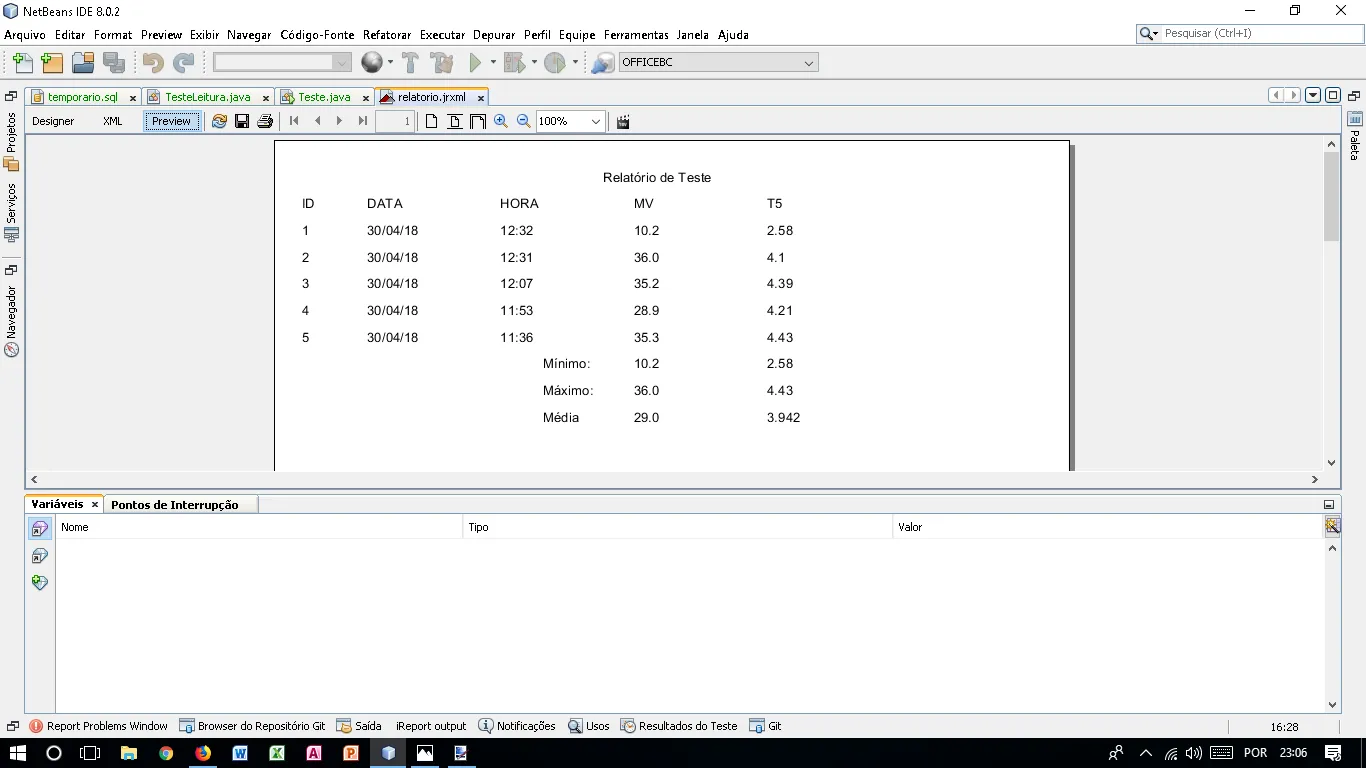Image resolution: width=1366 pixels, height=768 pixels.
Task: Open the Pontos de Interrupção tab
Action: click(x=175, y=505)
